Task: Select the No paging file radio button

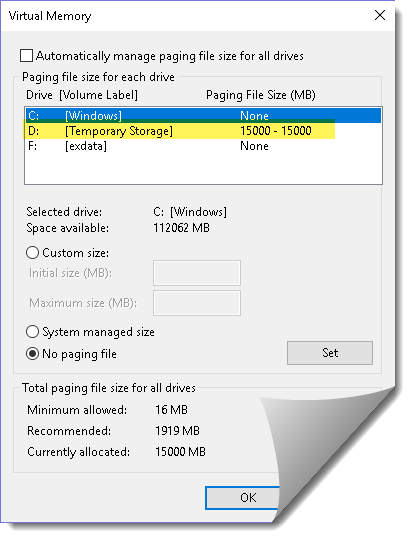Action: click(32, 353)
